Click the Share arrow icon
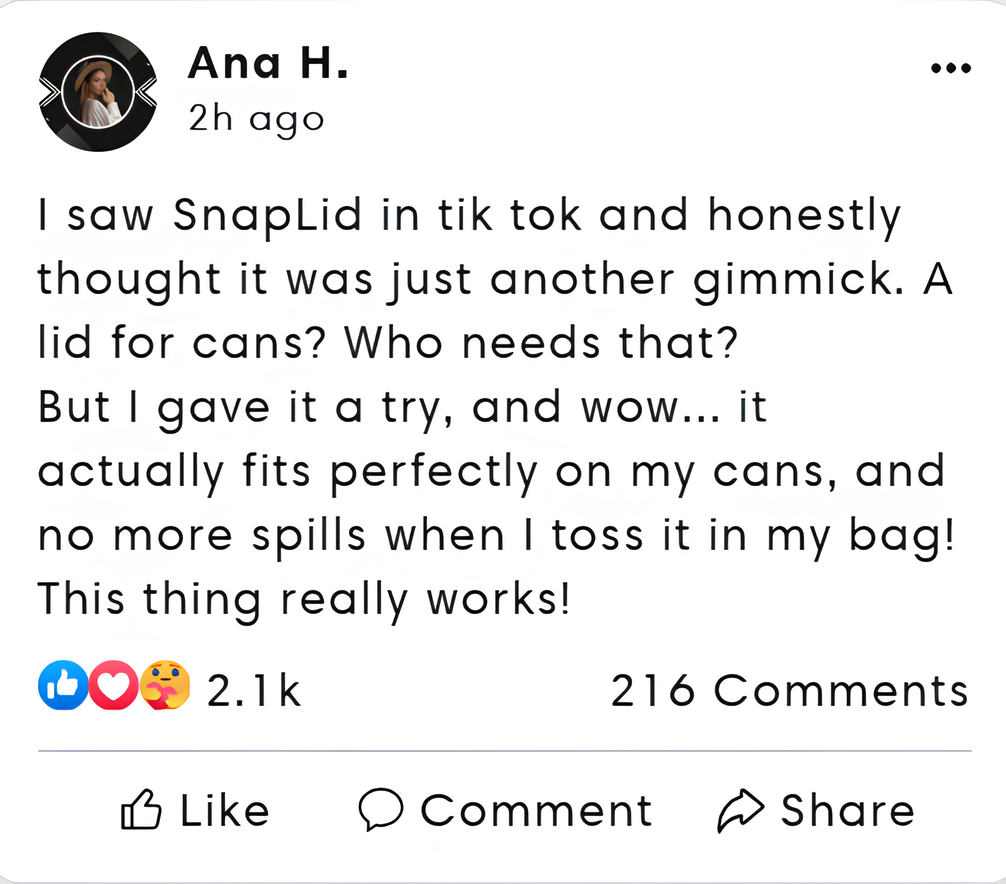 click(x=741, y=811)
